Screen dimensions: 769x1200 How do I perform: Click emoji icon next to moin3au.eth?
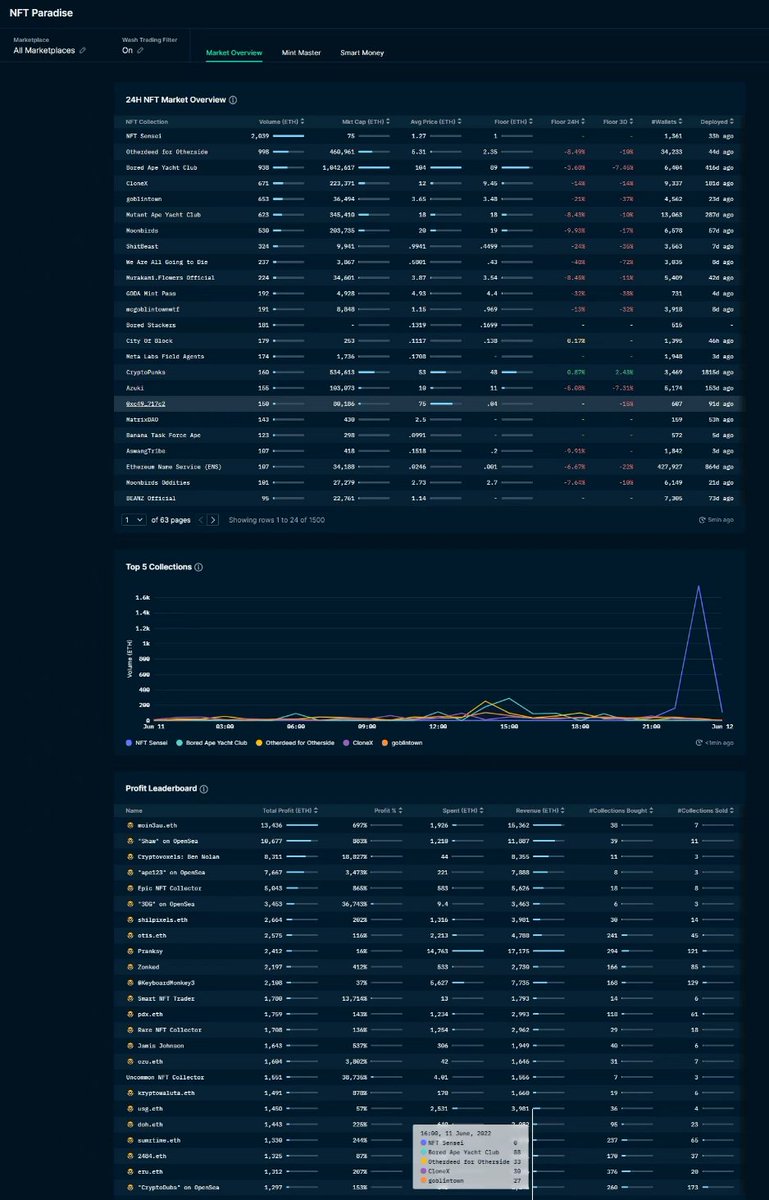click(x=130, y=826)
